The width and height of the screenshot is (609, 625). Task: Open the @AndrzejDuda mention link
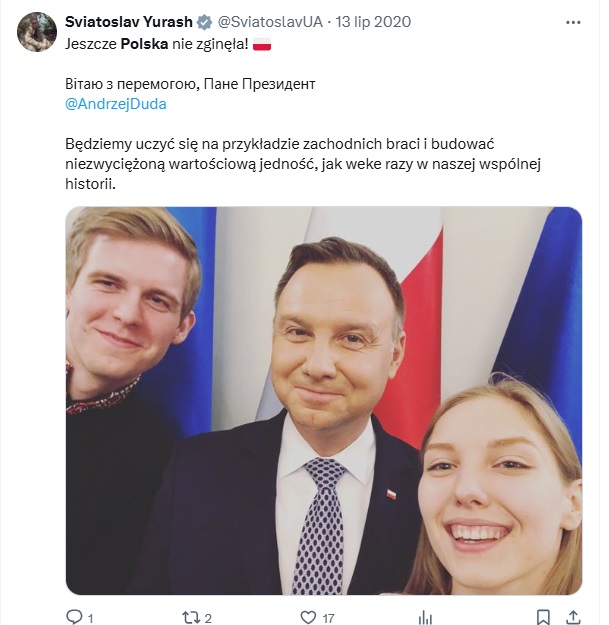click(x=116, y=104)
